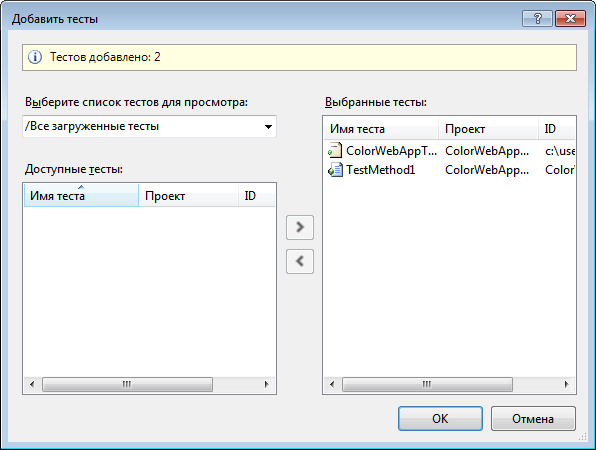Close the 'Добавить тесты' dialog
Image resolution: width=596 pixels, height=450 pixels.
click(570, 18)
